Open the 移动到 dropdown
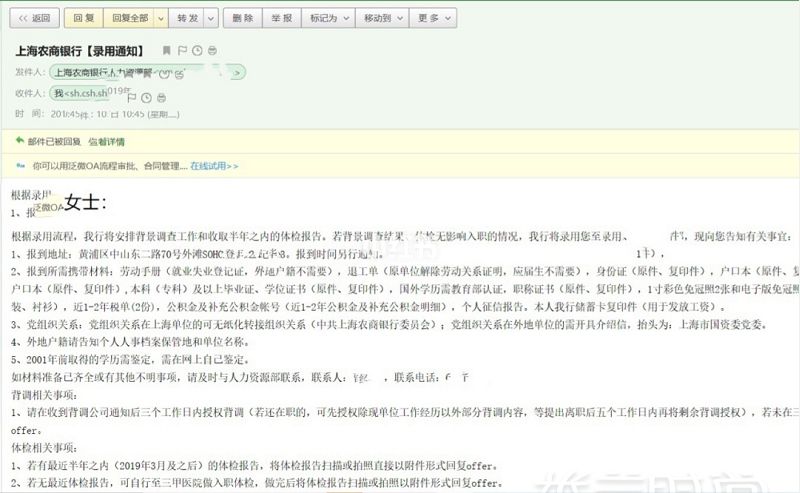This screenshot has height=493, width=800. click(383, 18)
